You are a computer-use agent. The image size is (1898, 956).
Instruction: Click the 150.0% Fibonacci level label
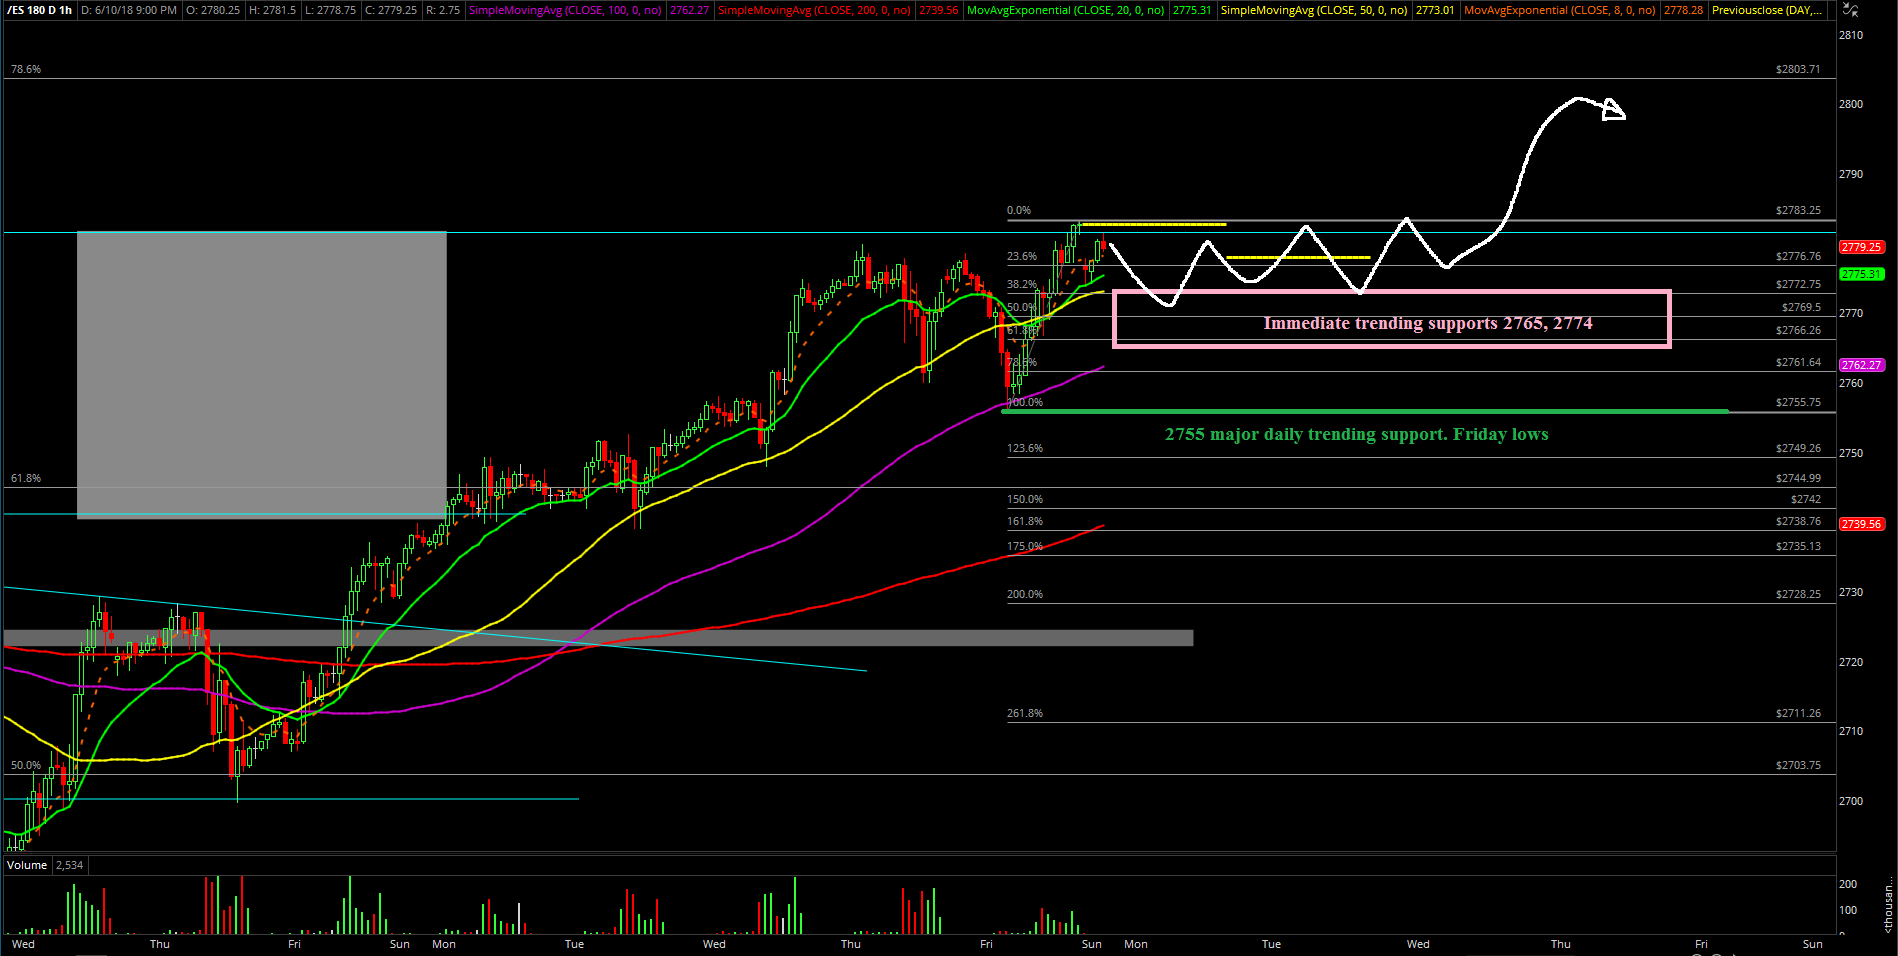point(1025,499)
